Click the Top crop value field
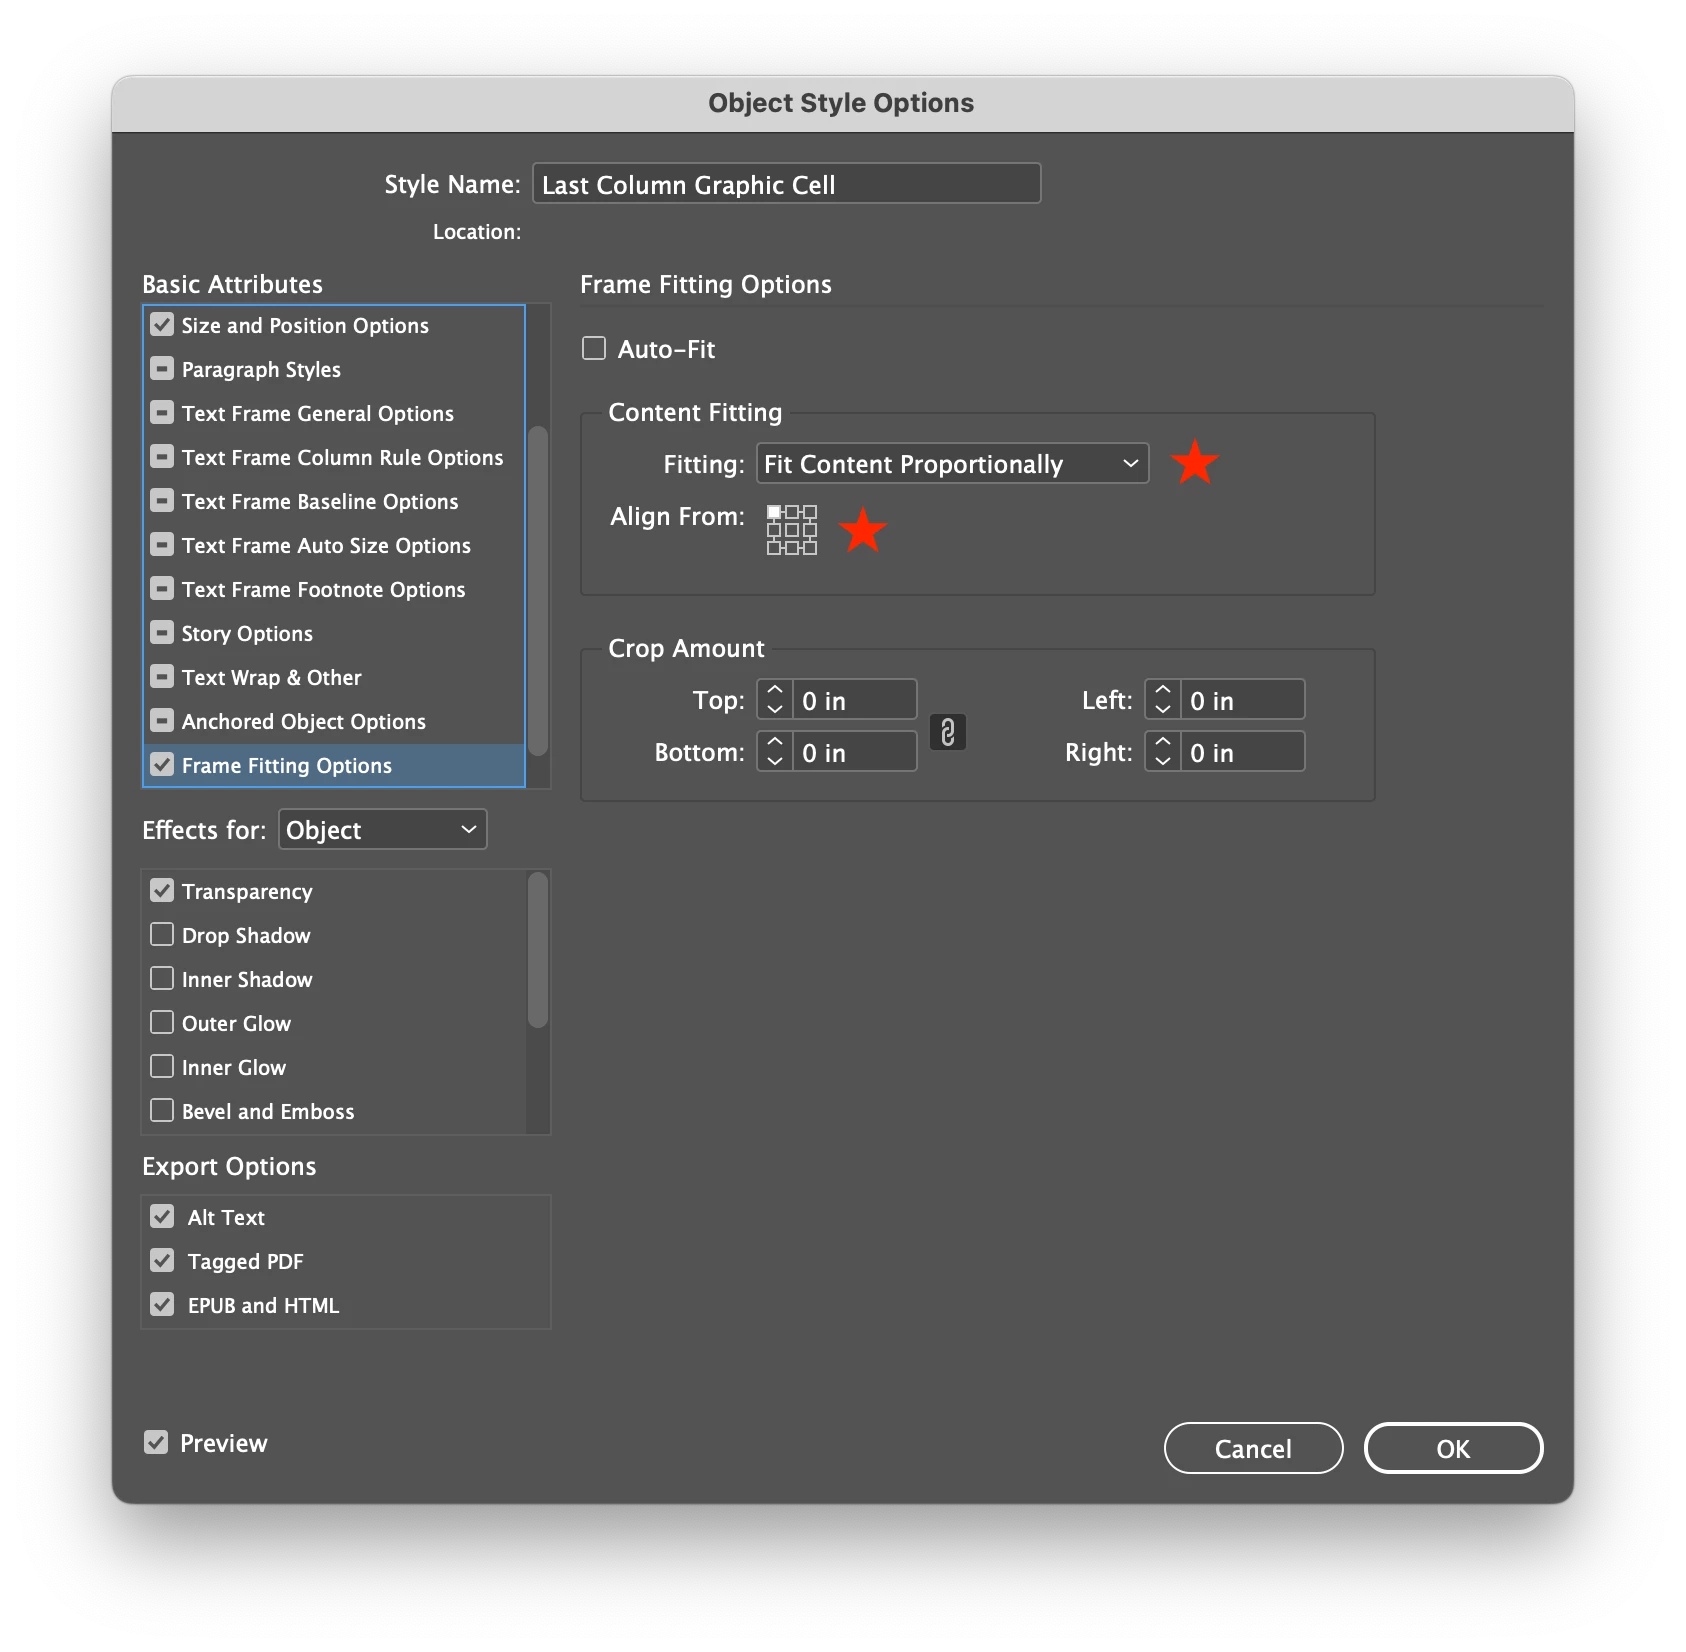 click(x=855, y=699)
